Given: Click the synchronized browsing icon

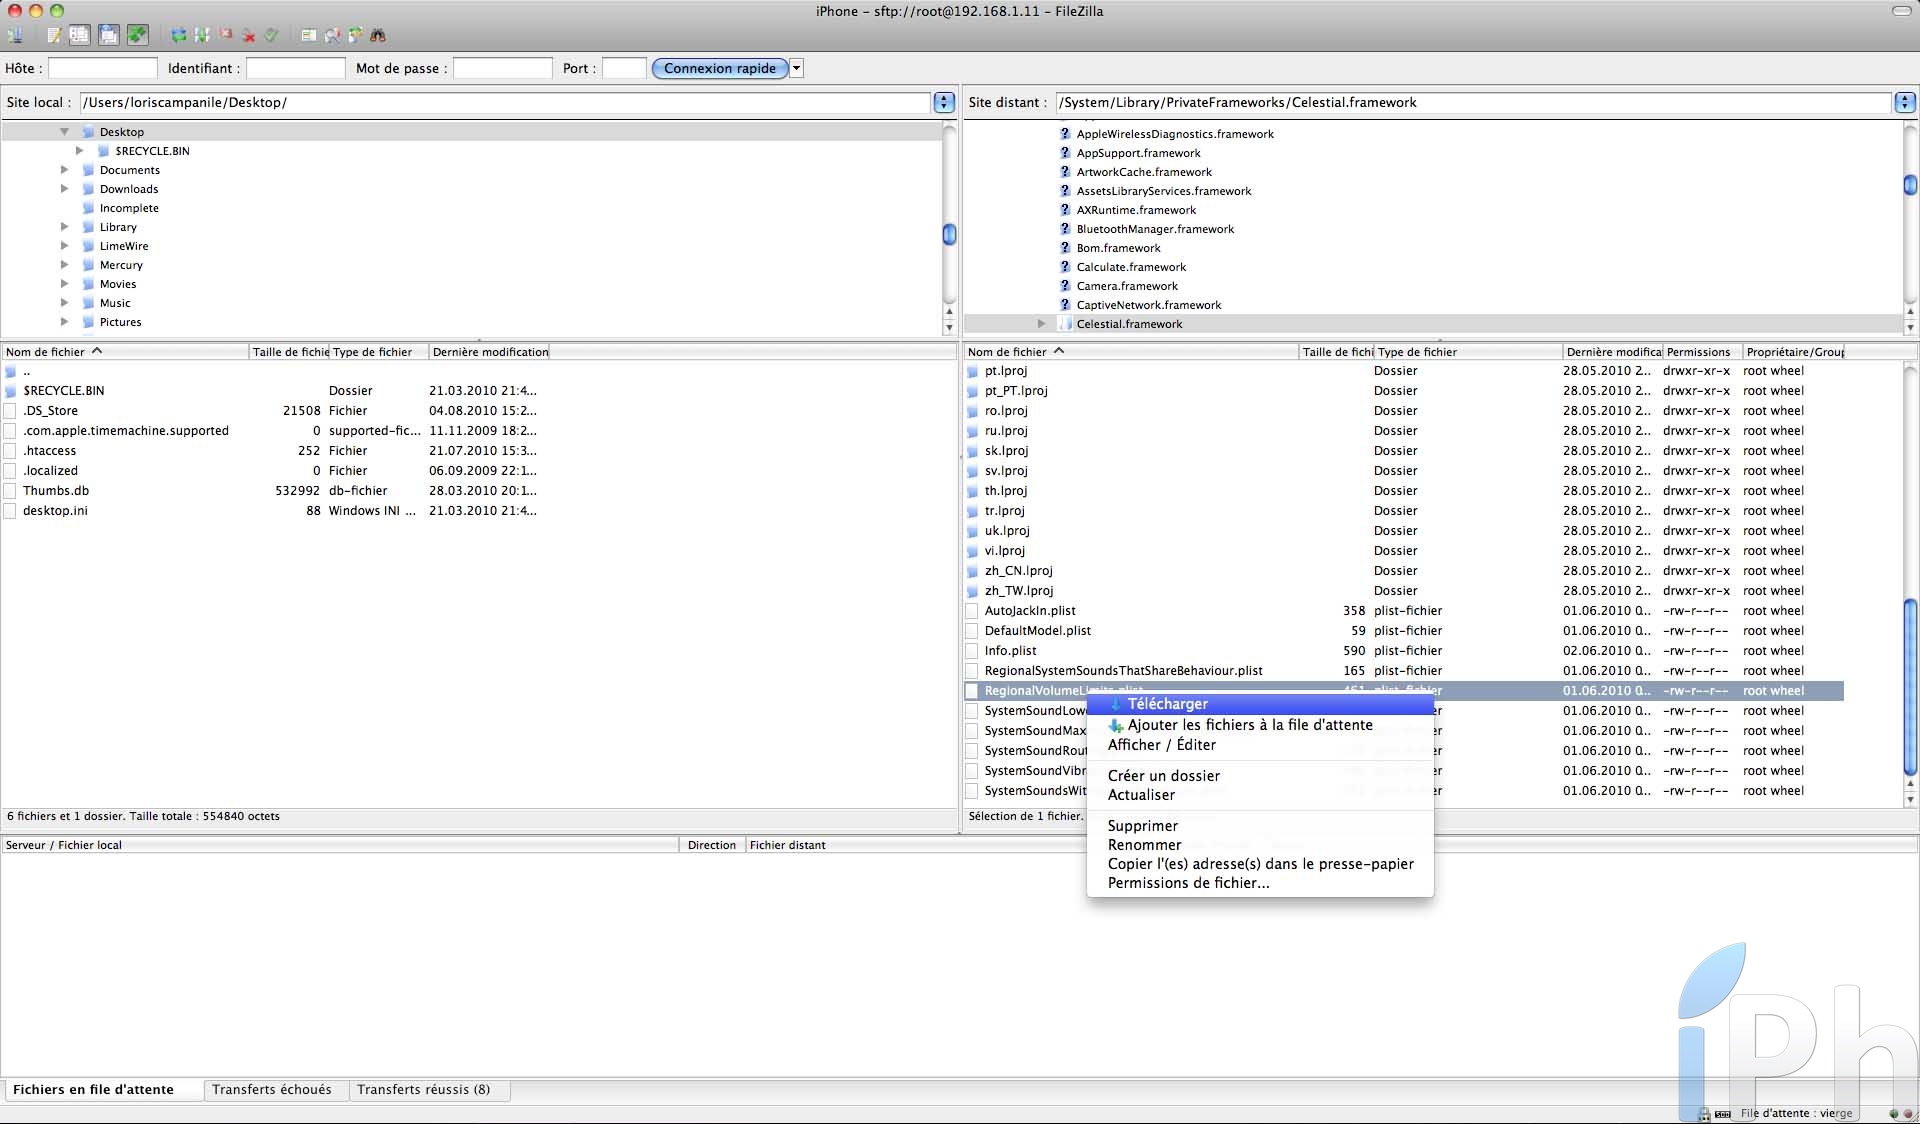Looking at the screenshot, I should click(x=355, y=36).
